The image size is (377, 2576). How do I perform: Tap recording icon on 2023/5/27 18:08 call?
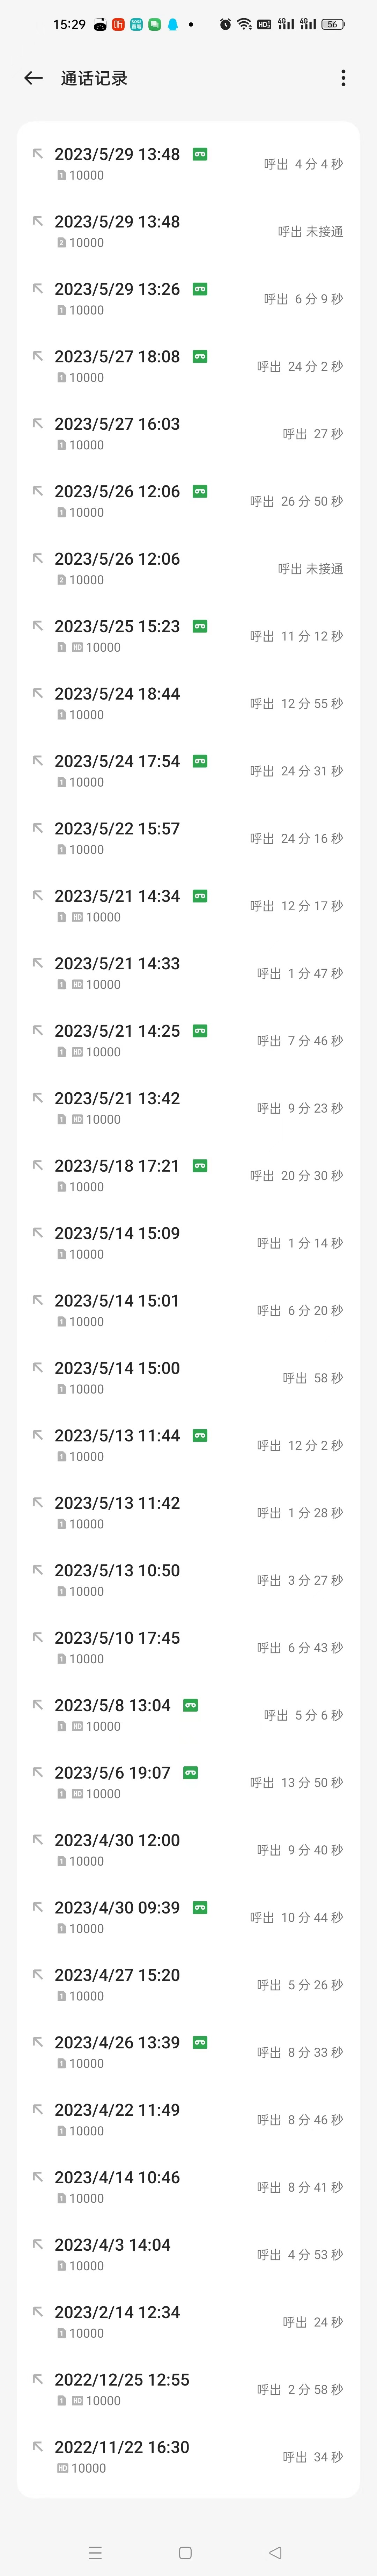point(200,356)
